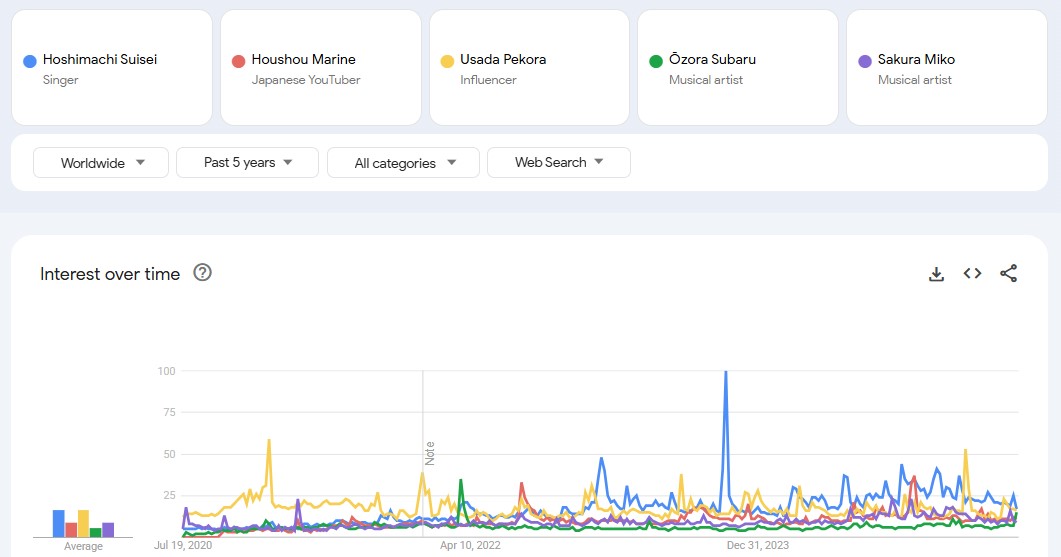The image size is (1061, 557).
Task: Click the Dec 31, 2023 axis label
Action: click(x=758, y=545)
